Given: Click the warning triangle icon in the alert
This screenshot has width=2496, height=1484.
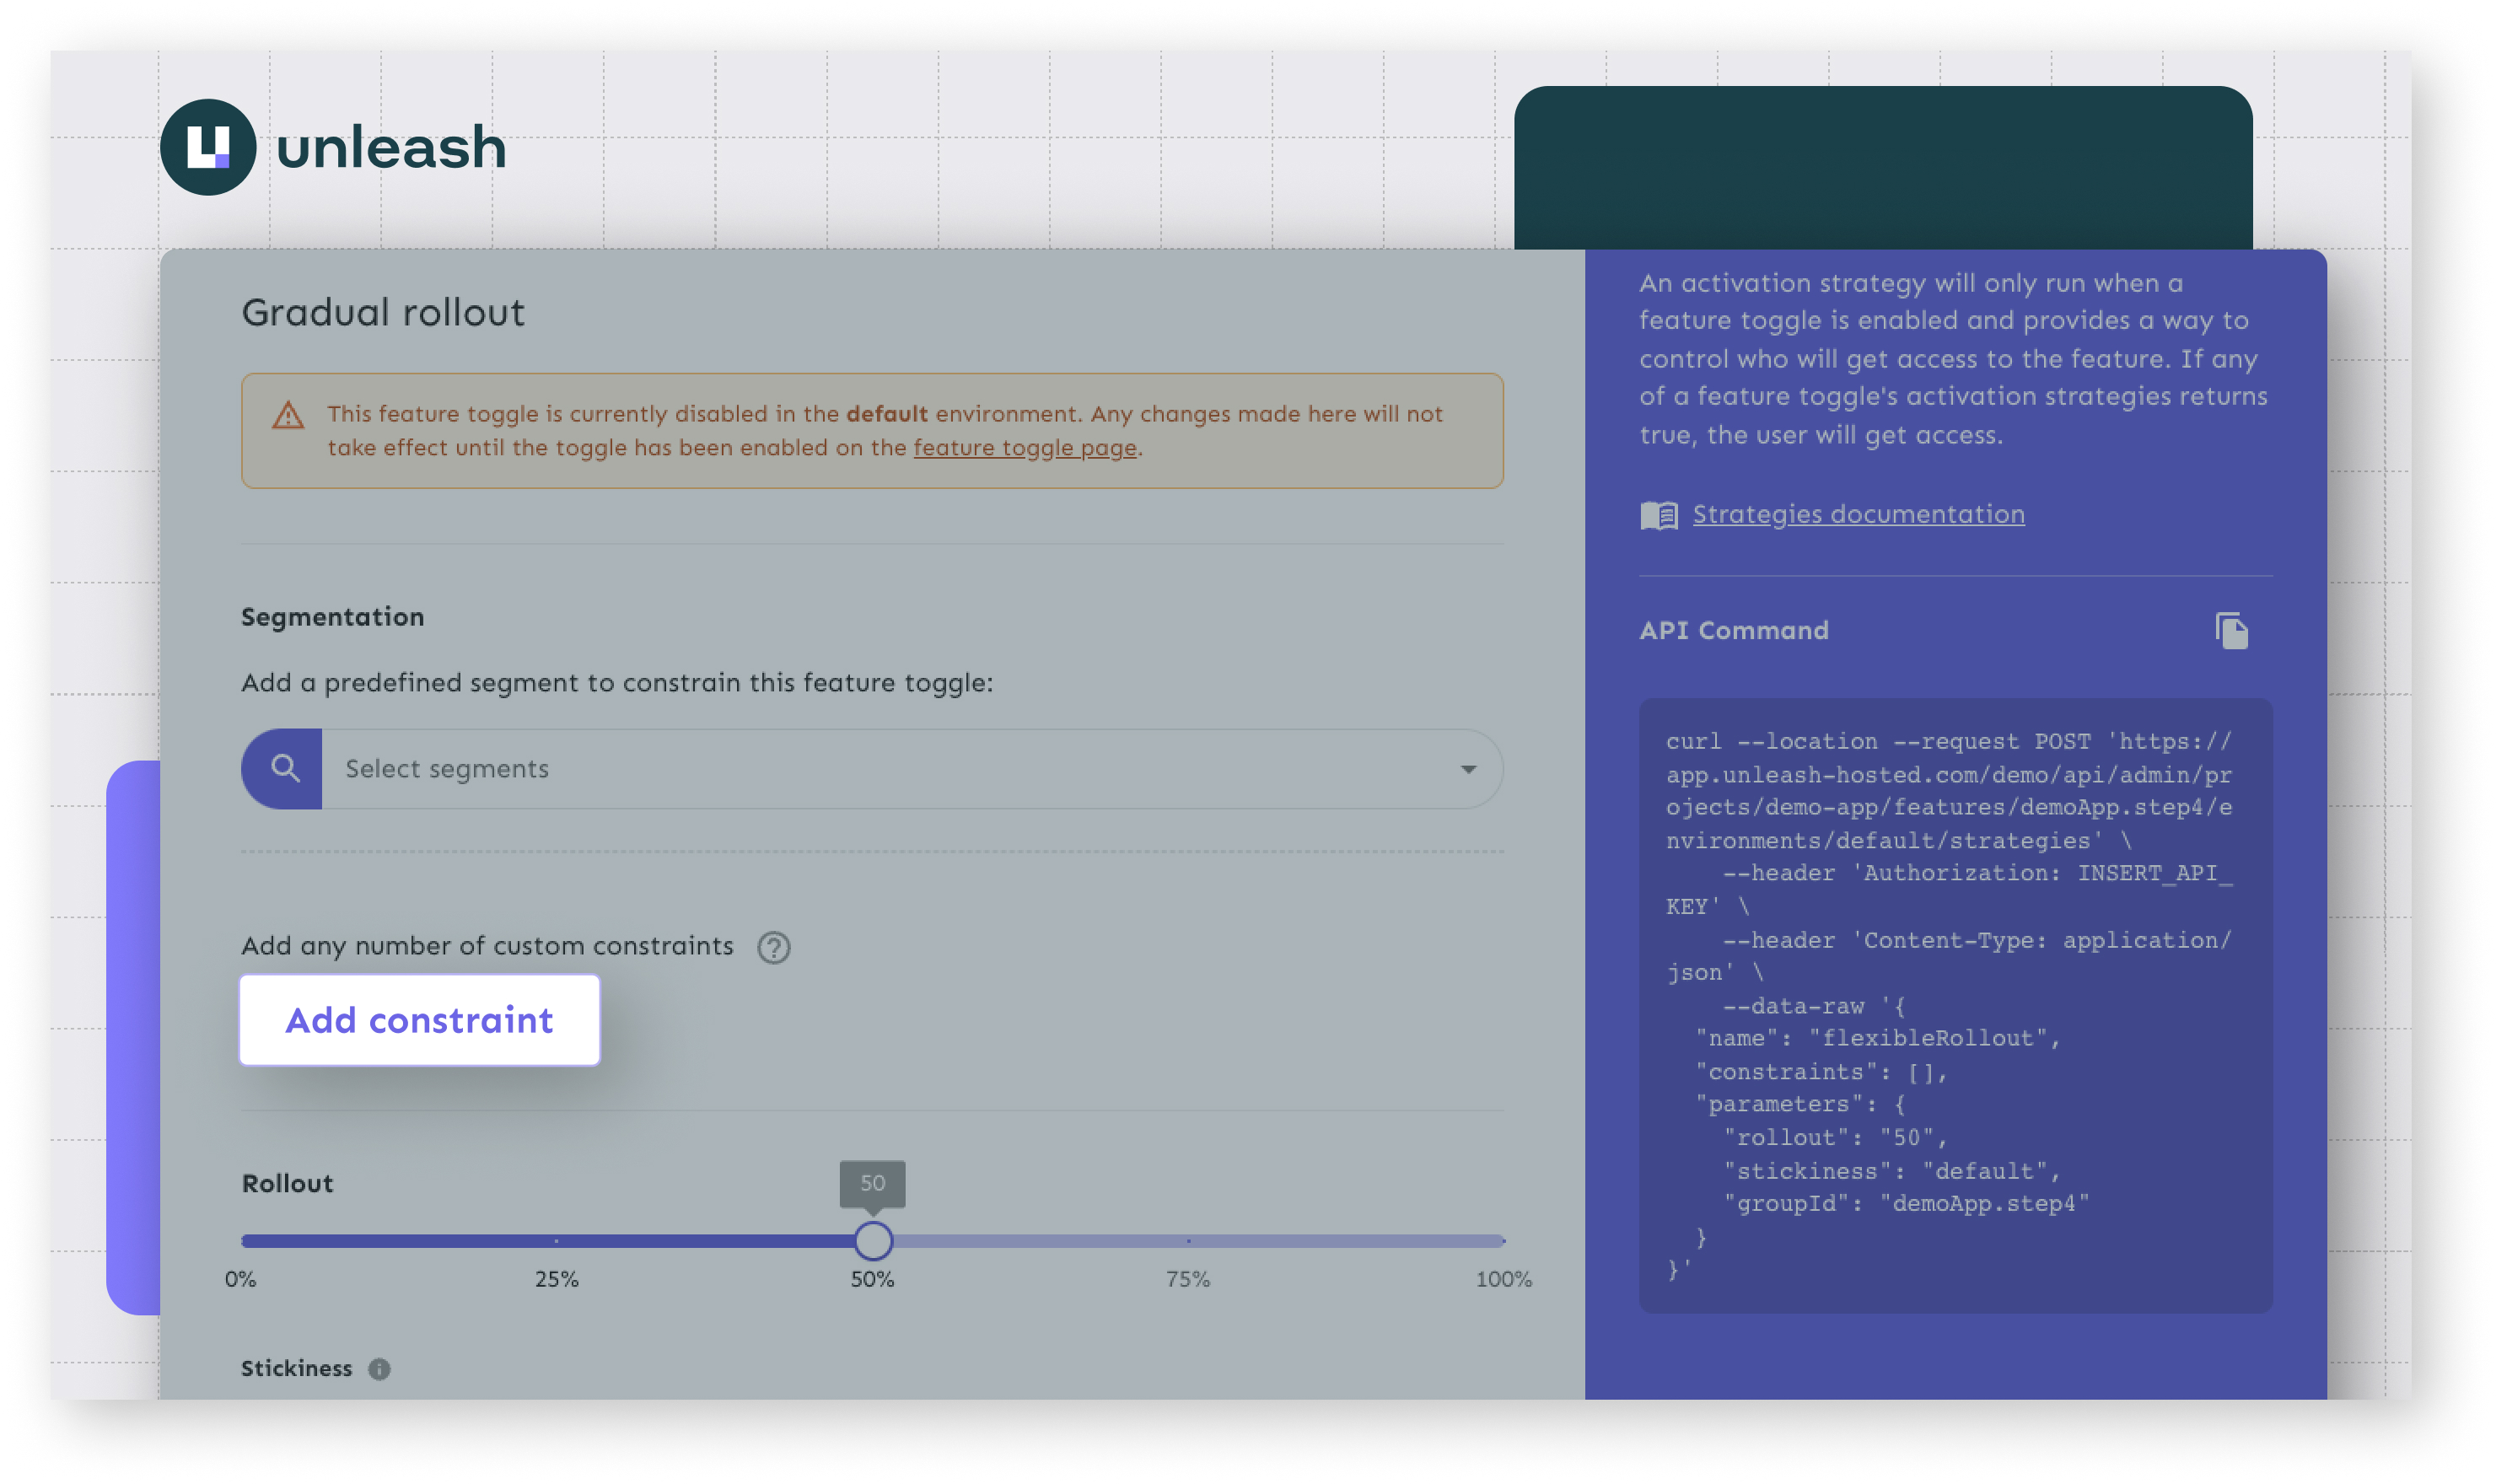Looking at the screenshot, I should point(288,415).
